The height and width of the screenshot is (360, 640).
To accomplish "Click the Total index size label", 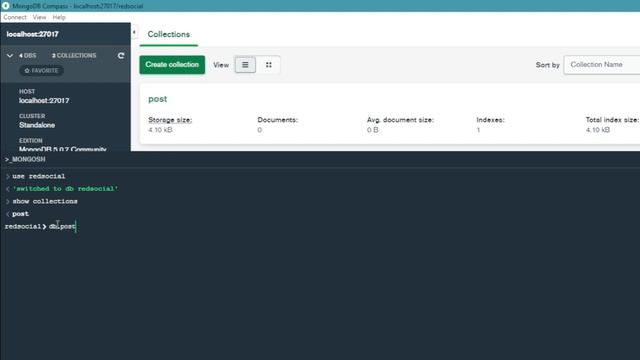I will tap(612, 120).
